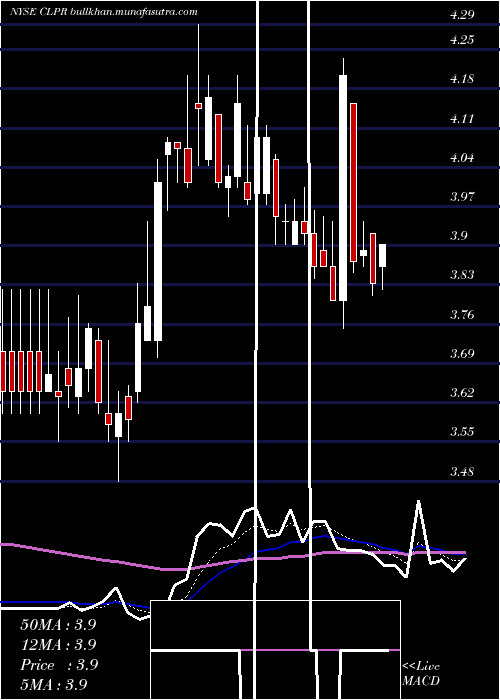Click the 3.69 price axis label

tap(462, 354)
